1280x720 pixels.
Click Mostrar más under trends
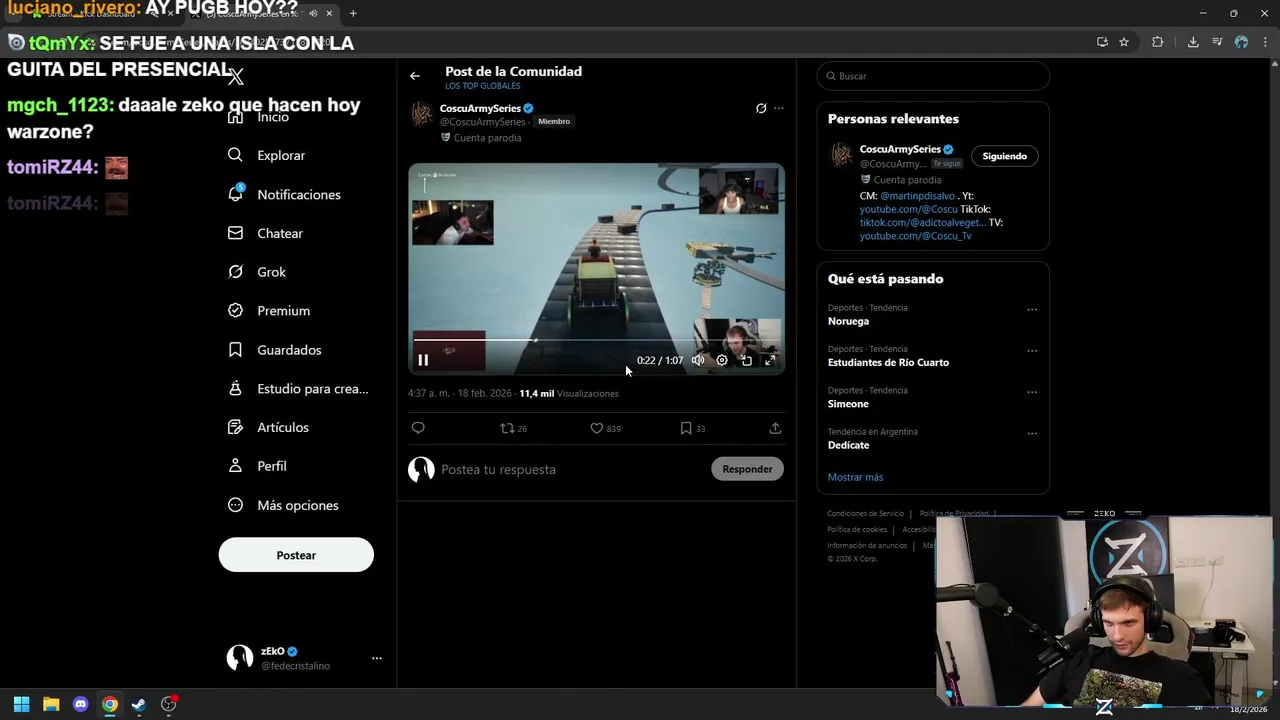pyautogui.click(x=855, y=477)
